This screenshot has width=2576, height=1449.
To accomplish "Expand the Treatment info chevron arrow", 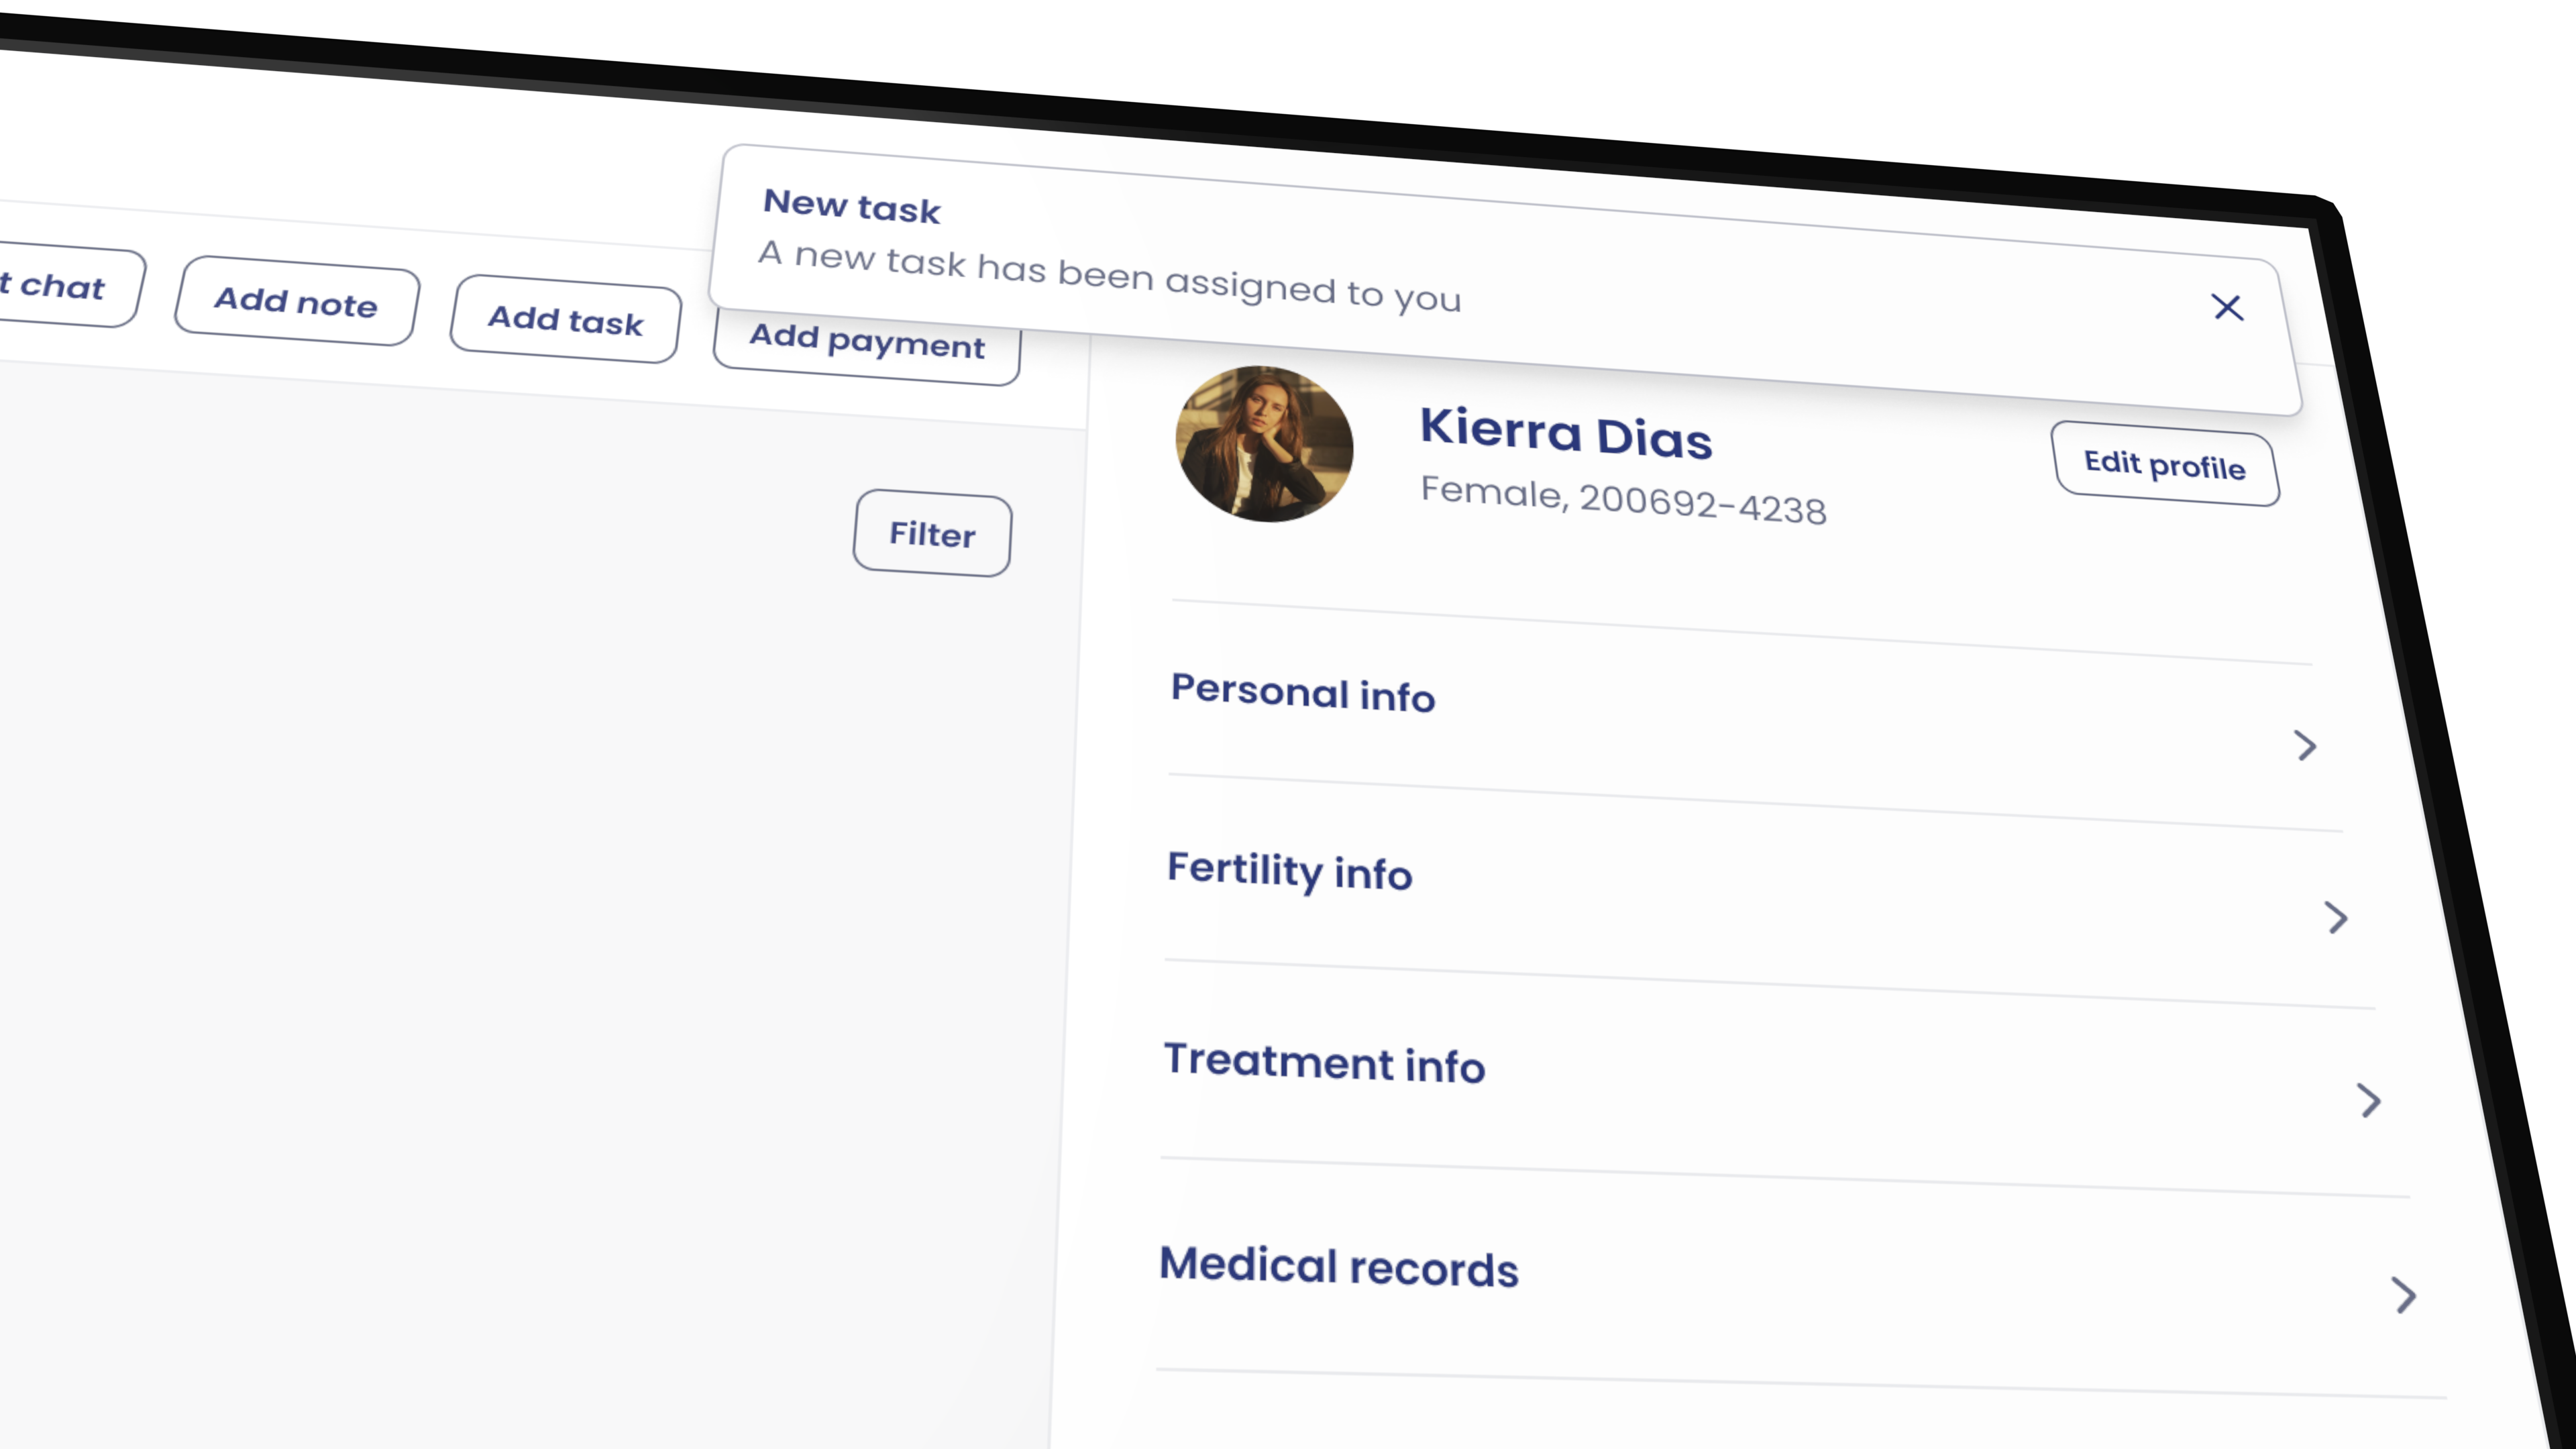I will click(2369, 1100).
